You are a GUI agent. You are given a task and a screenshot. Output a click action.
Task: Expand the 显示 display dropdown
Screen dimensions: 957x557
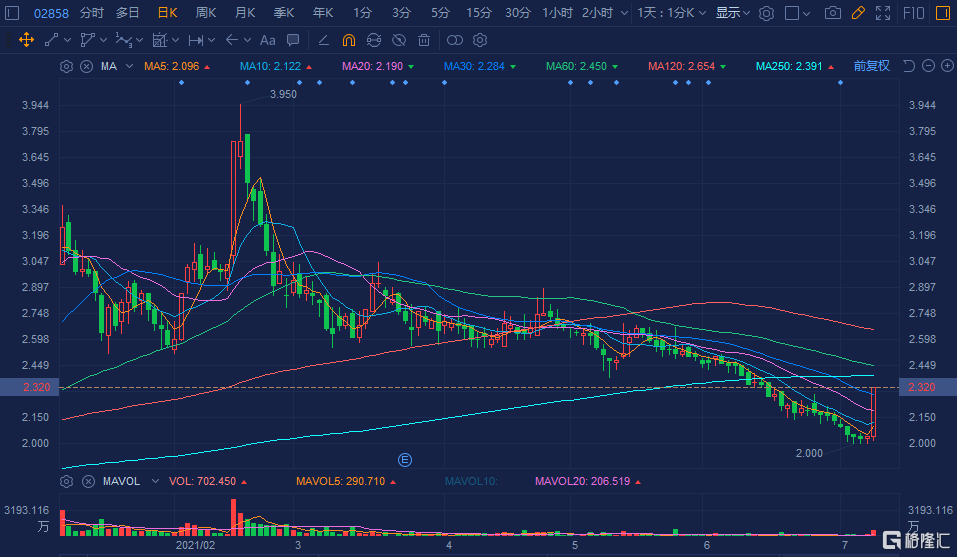pos(733,13)
